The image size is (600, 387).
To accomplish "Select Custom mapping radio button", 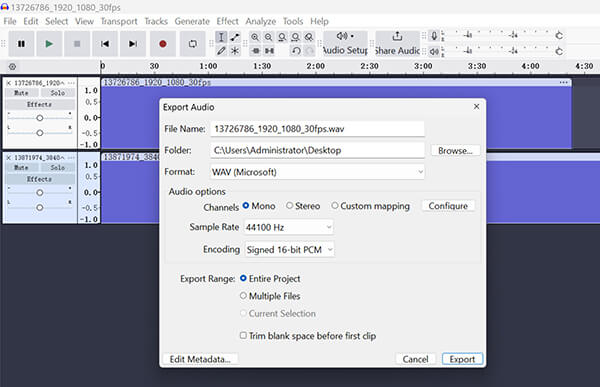I will 335,206.
